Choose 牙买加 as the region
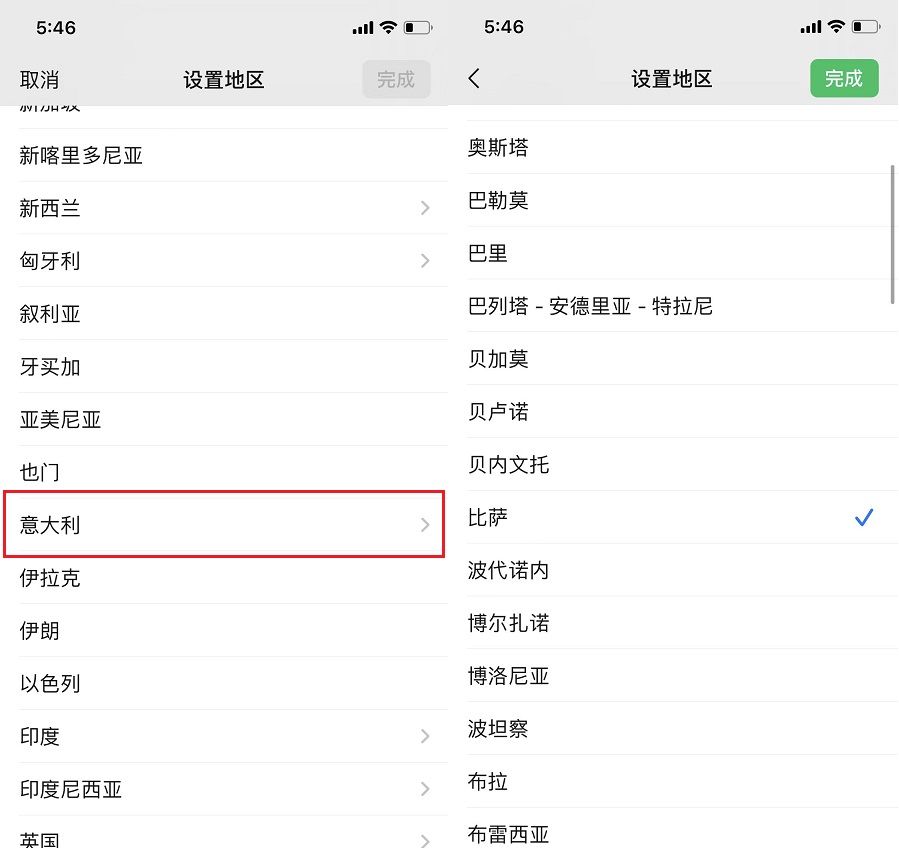This screenshot has height=848, width=899. click(50, 367)
